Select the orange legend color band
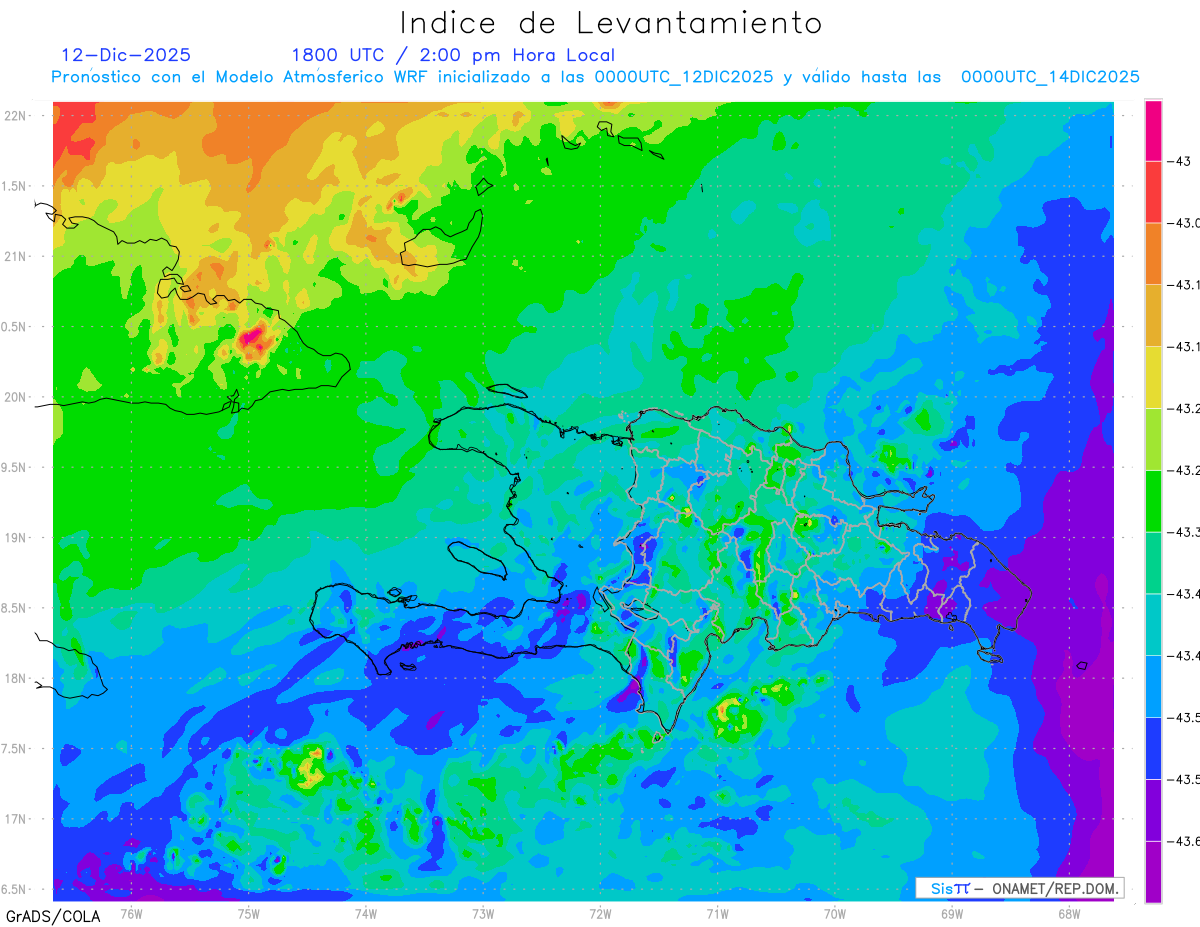Viewport: 1200px width, 927px height. (x=1153, y=254)
